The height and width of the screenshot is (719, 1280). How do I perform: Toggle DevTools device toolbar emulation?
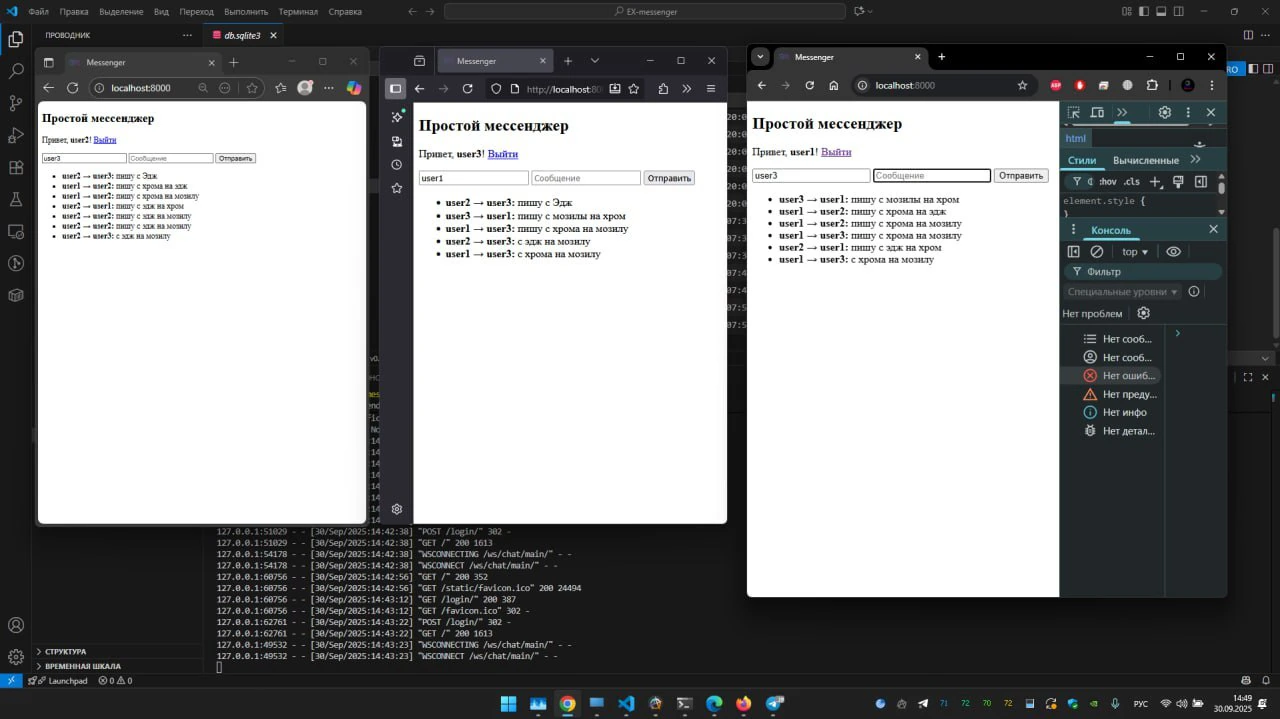tap(1097, 113)
